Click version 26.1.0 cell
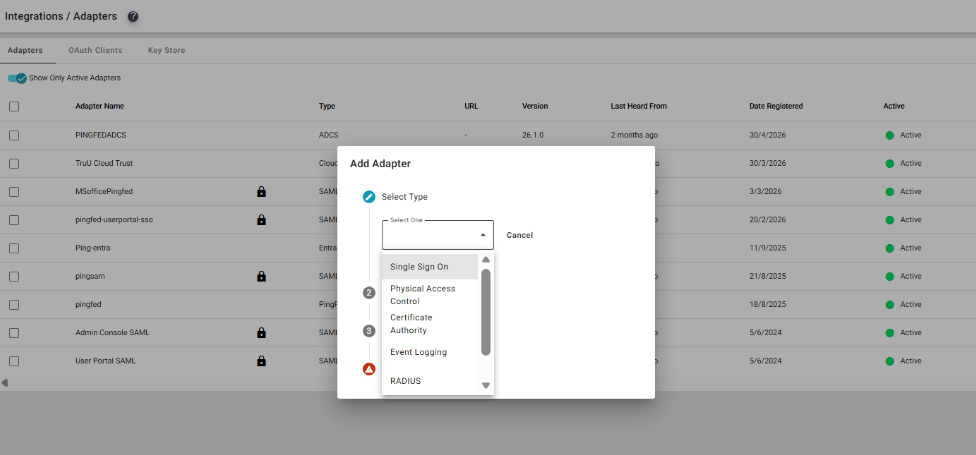 tap(533, 135)
